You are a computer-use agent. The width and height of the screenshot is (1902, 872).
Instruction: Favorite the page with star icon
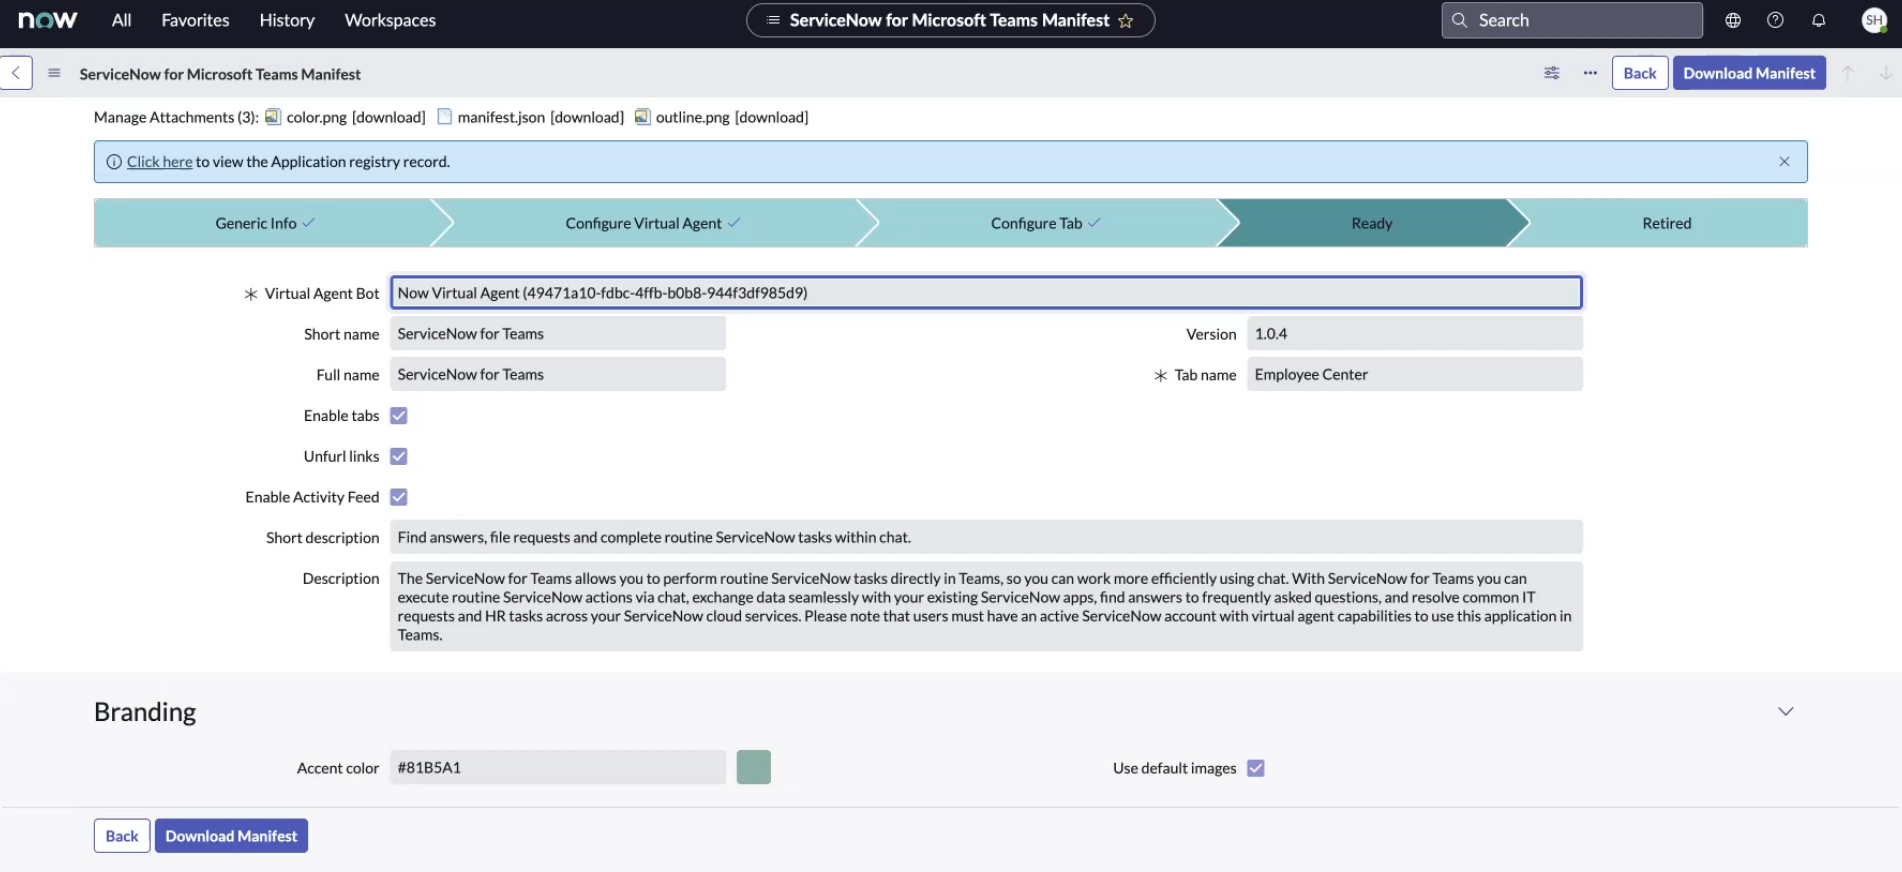coord(1126,21)
